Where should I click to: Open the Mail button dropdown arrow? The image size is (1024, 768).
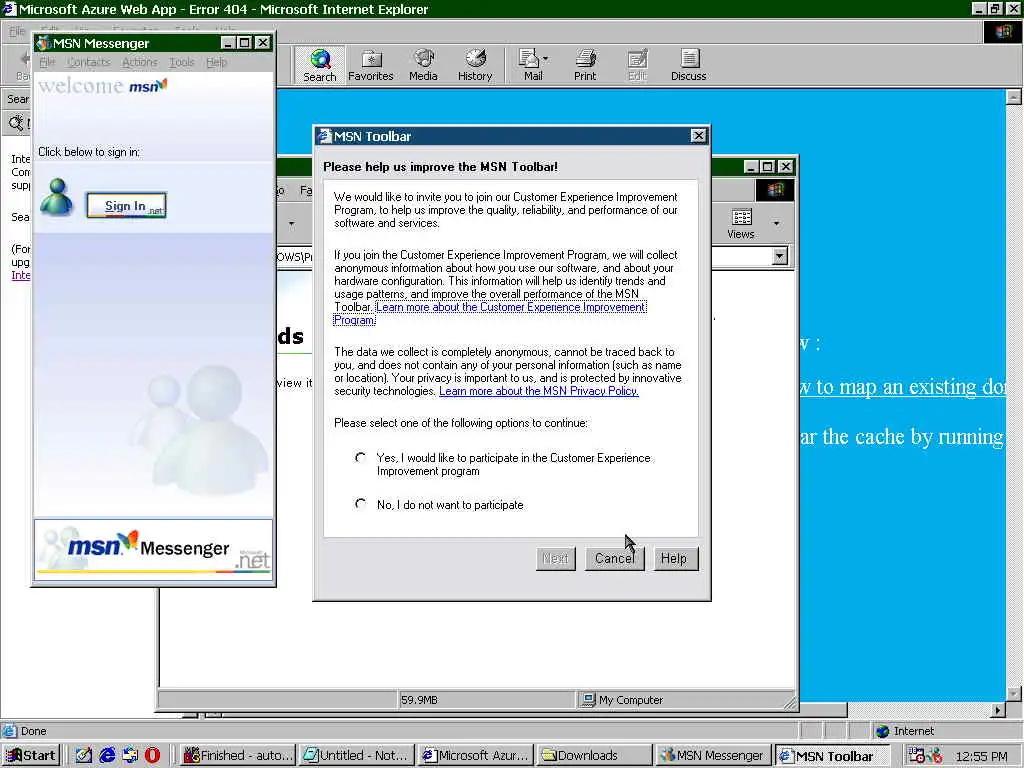click(545, 59)
